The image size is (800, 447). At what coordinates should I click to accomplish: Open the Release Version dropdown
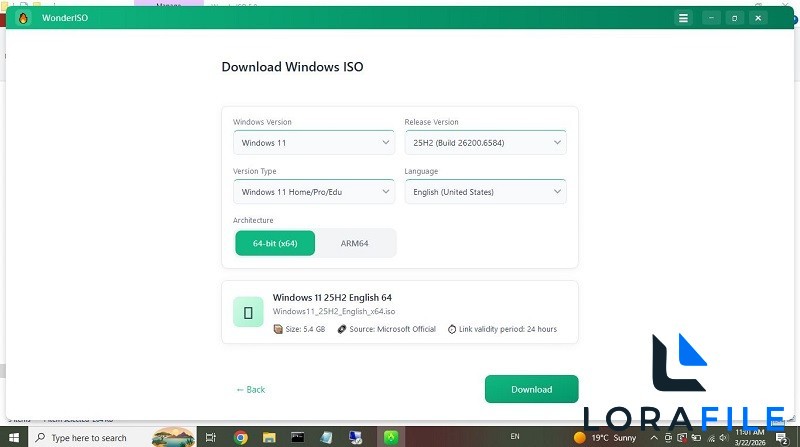[485, 142]
